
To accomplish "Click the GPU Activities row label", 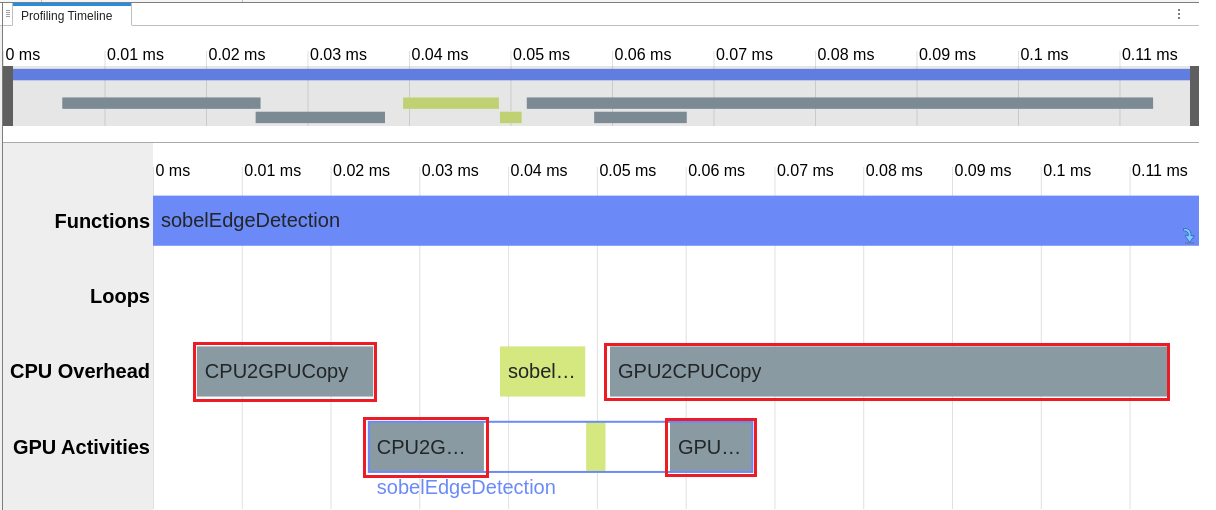I will tap(82, 447).
